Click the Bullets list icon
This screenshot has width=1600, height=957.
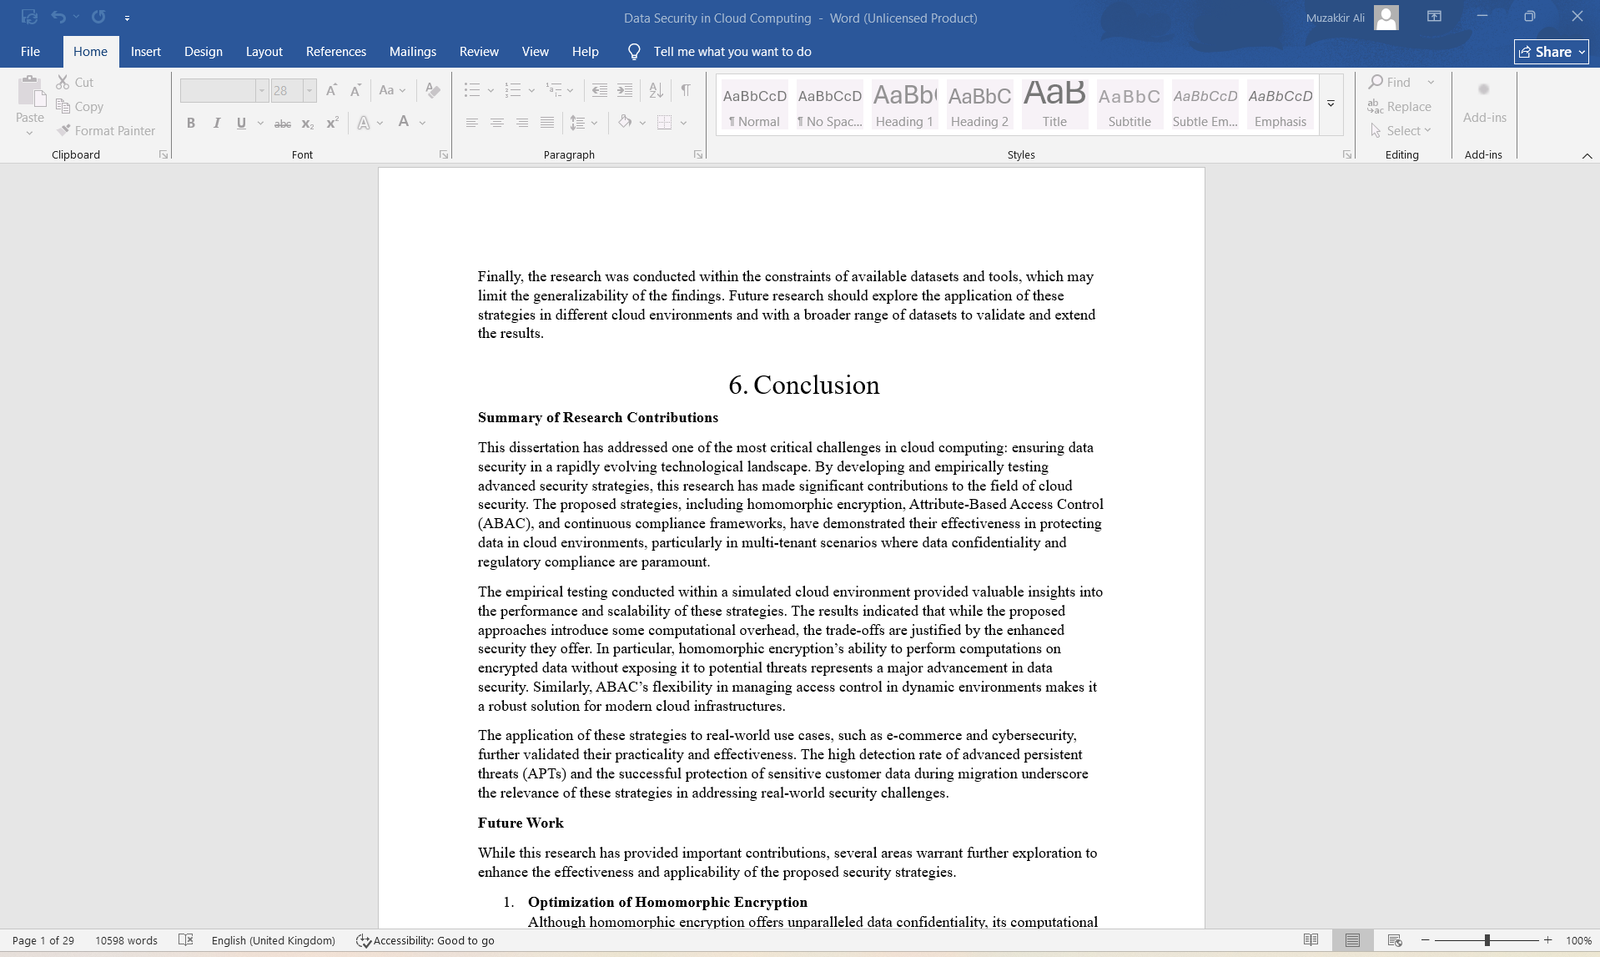[472, 90]
